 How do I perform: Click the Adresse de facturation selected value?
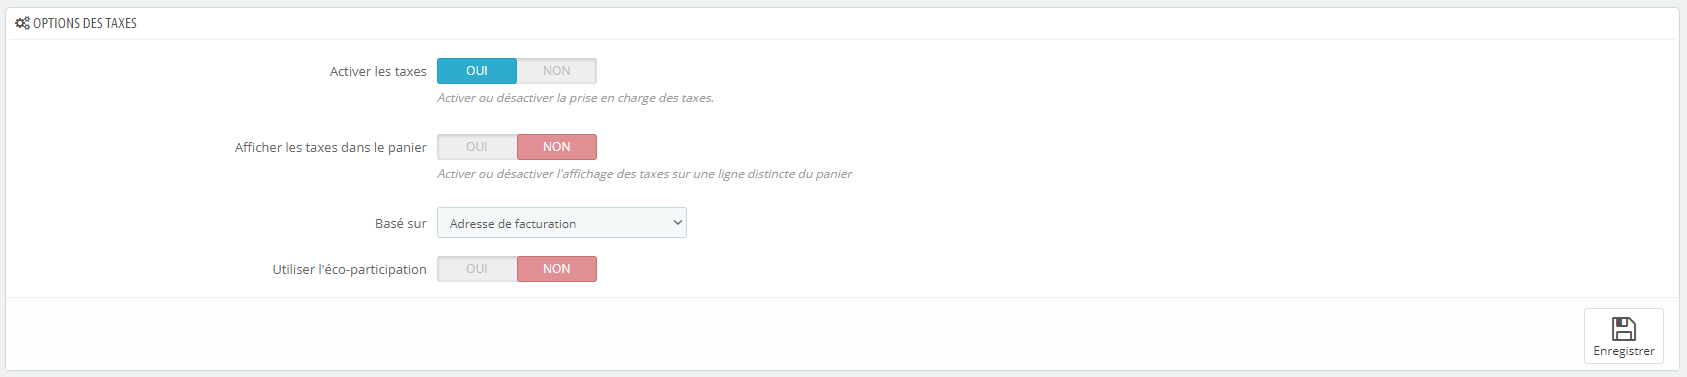pyautogui.click(x=513, y=224)
